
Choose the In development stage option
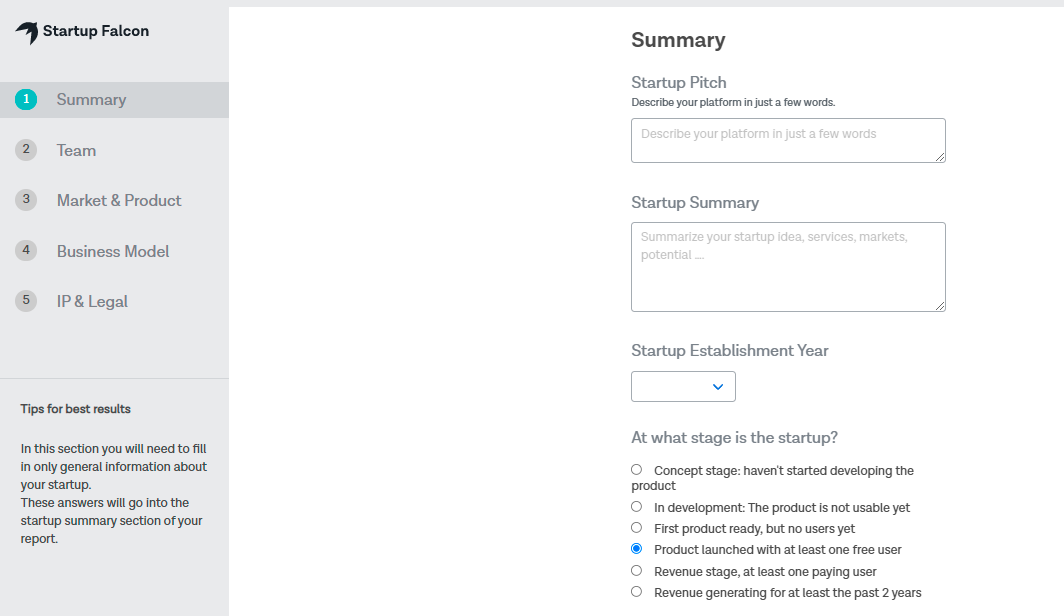(636, 506)
